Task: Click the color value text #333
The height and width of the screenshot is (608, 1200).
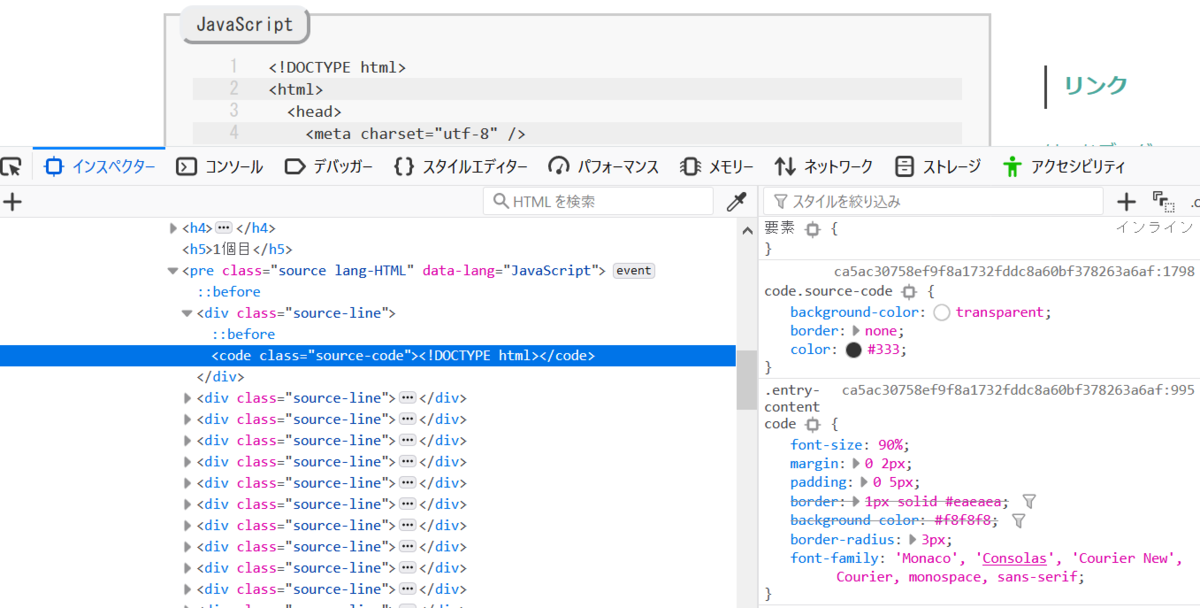Action: (883, 350)
